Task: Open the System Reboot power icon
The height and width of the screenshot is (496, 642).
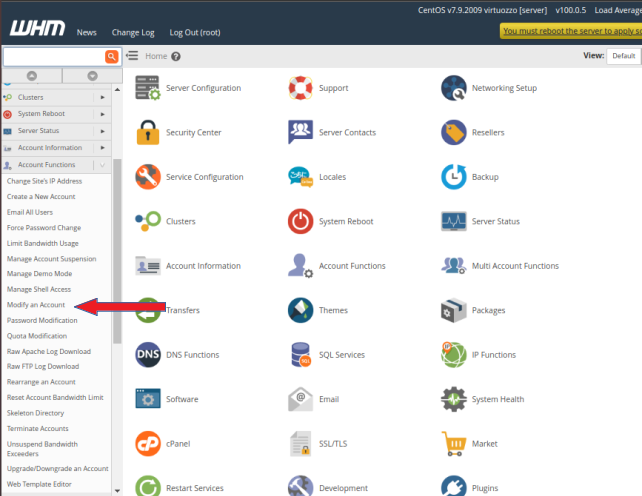Action: coord(301,221)
